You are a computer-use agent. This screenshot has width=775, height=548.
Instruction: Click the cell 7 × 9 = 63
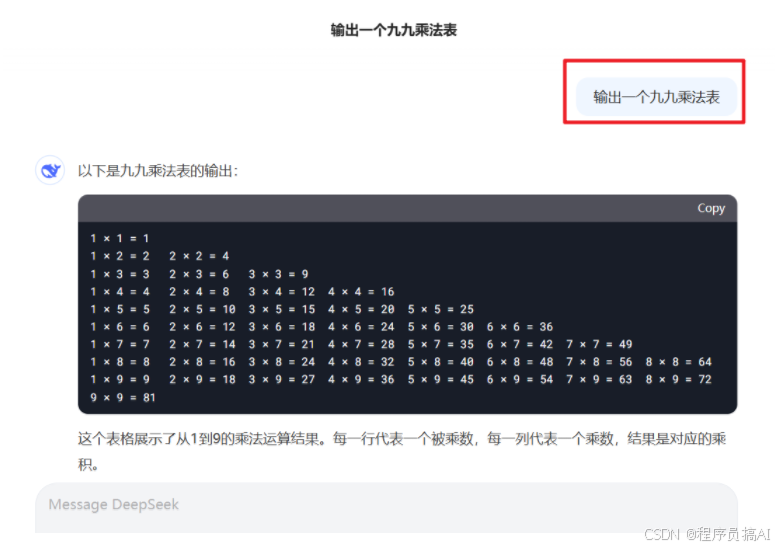tap(599, 379)
